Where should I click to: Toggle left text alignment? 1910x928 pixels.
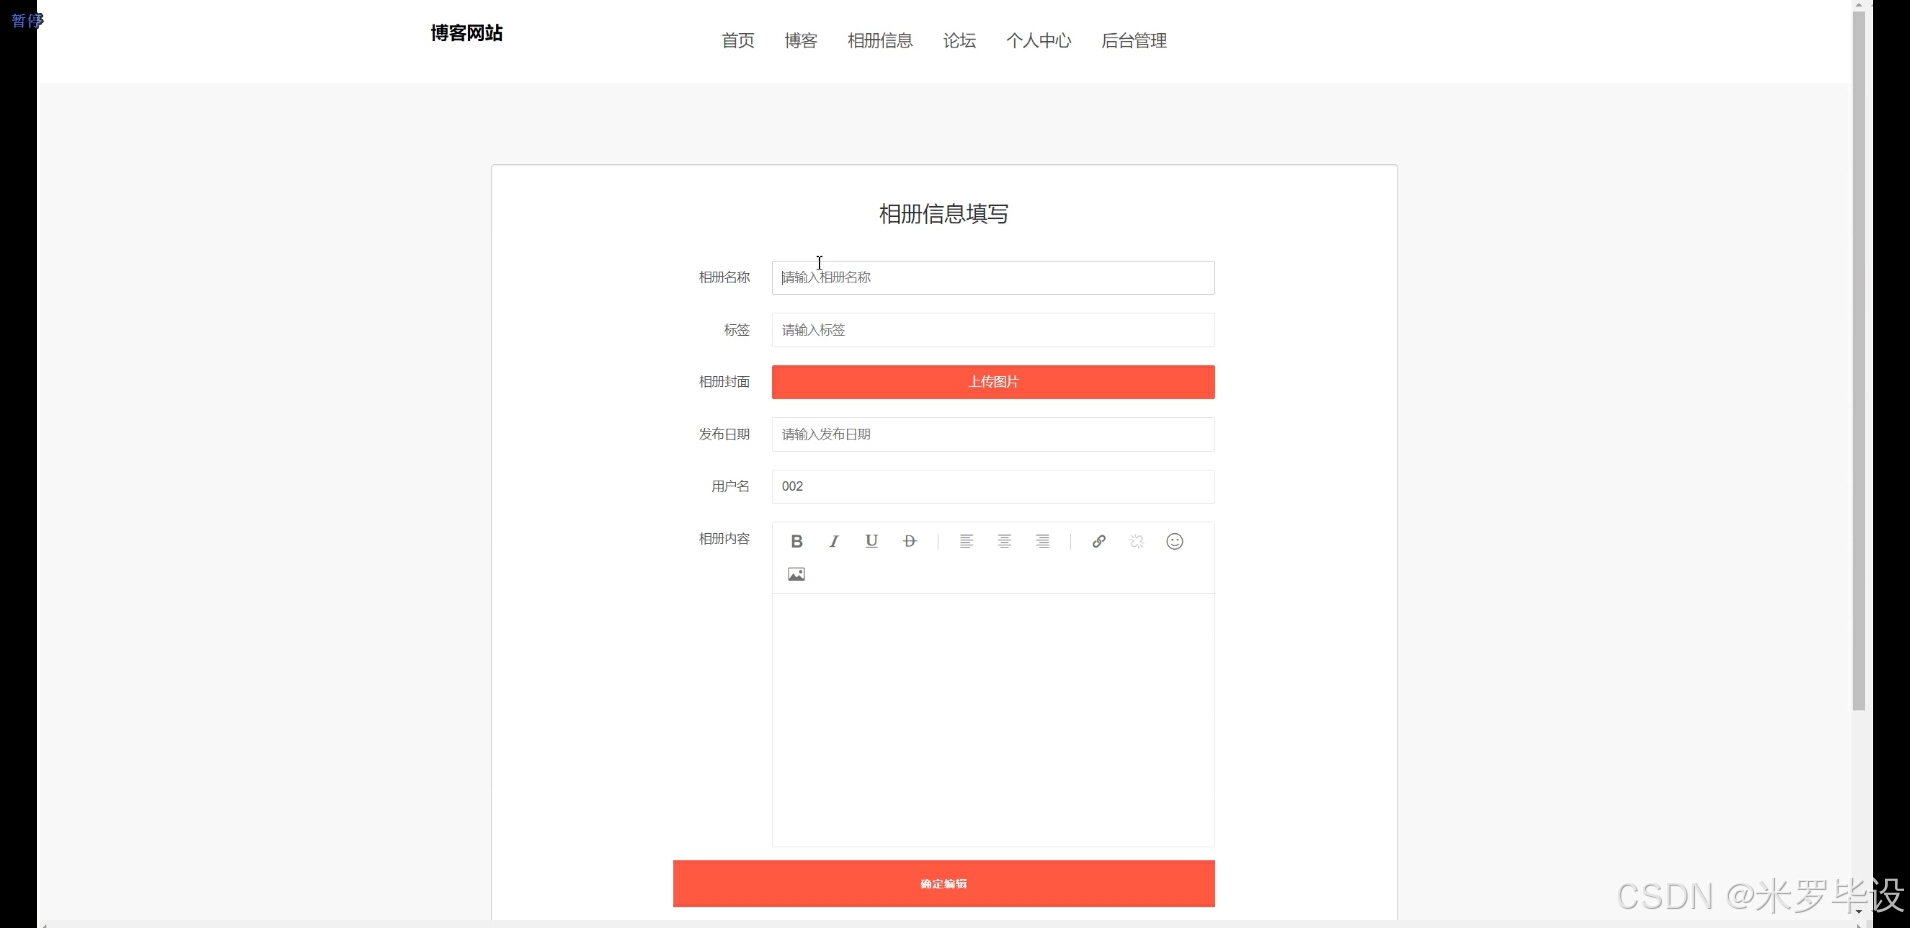(x=966, y=541)
